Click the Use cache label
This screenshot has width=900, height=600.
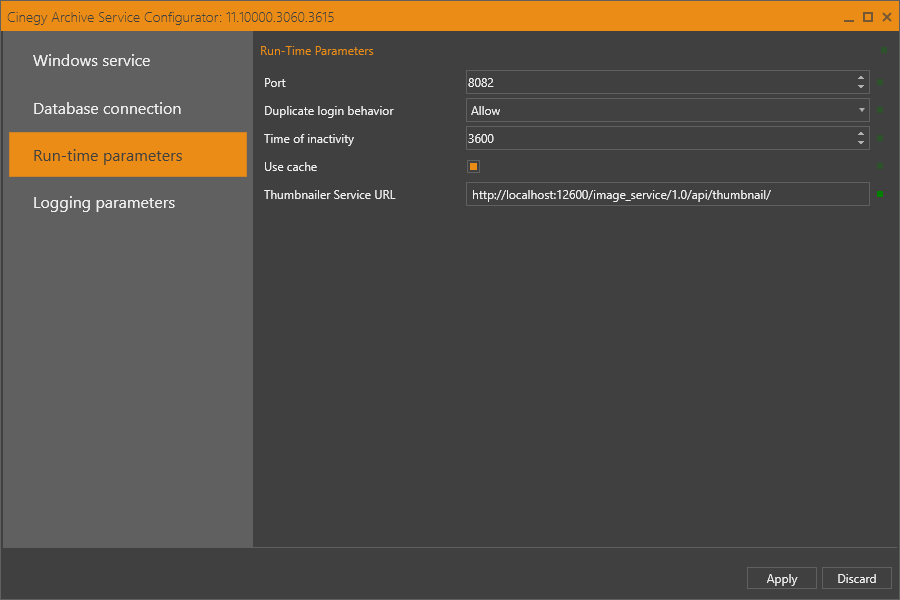coord(290,167)
